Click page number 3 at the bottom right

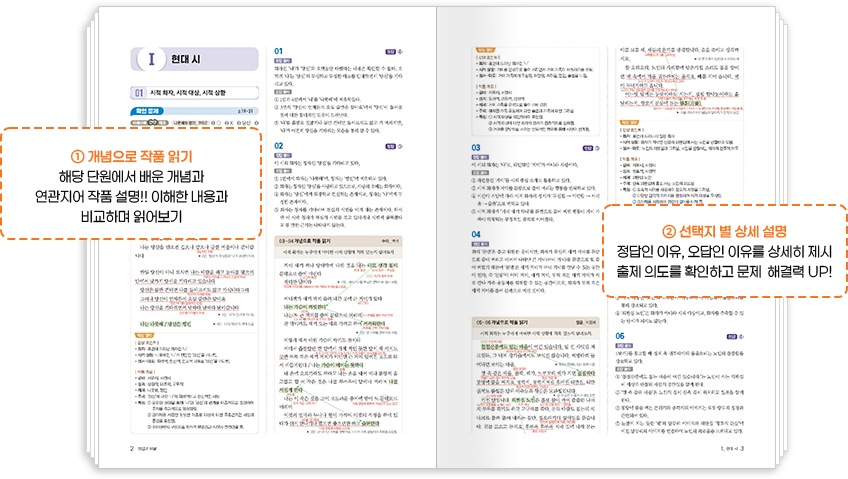[742, 448]
